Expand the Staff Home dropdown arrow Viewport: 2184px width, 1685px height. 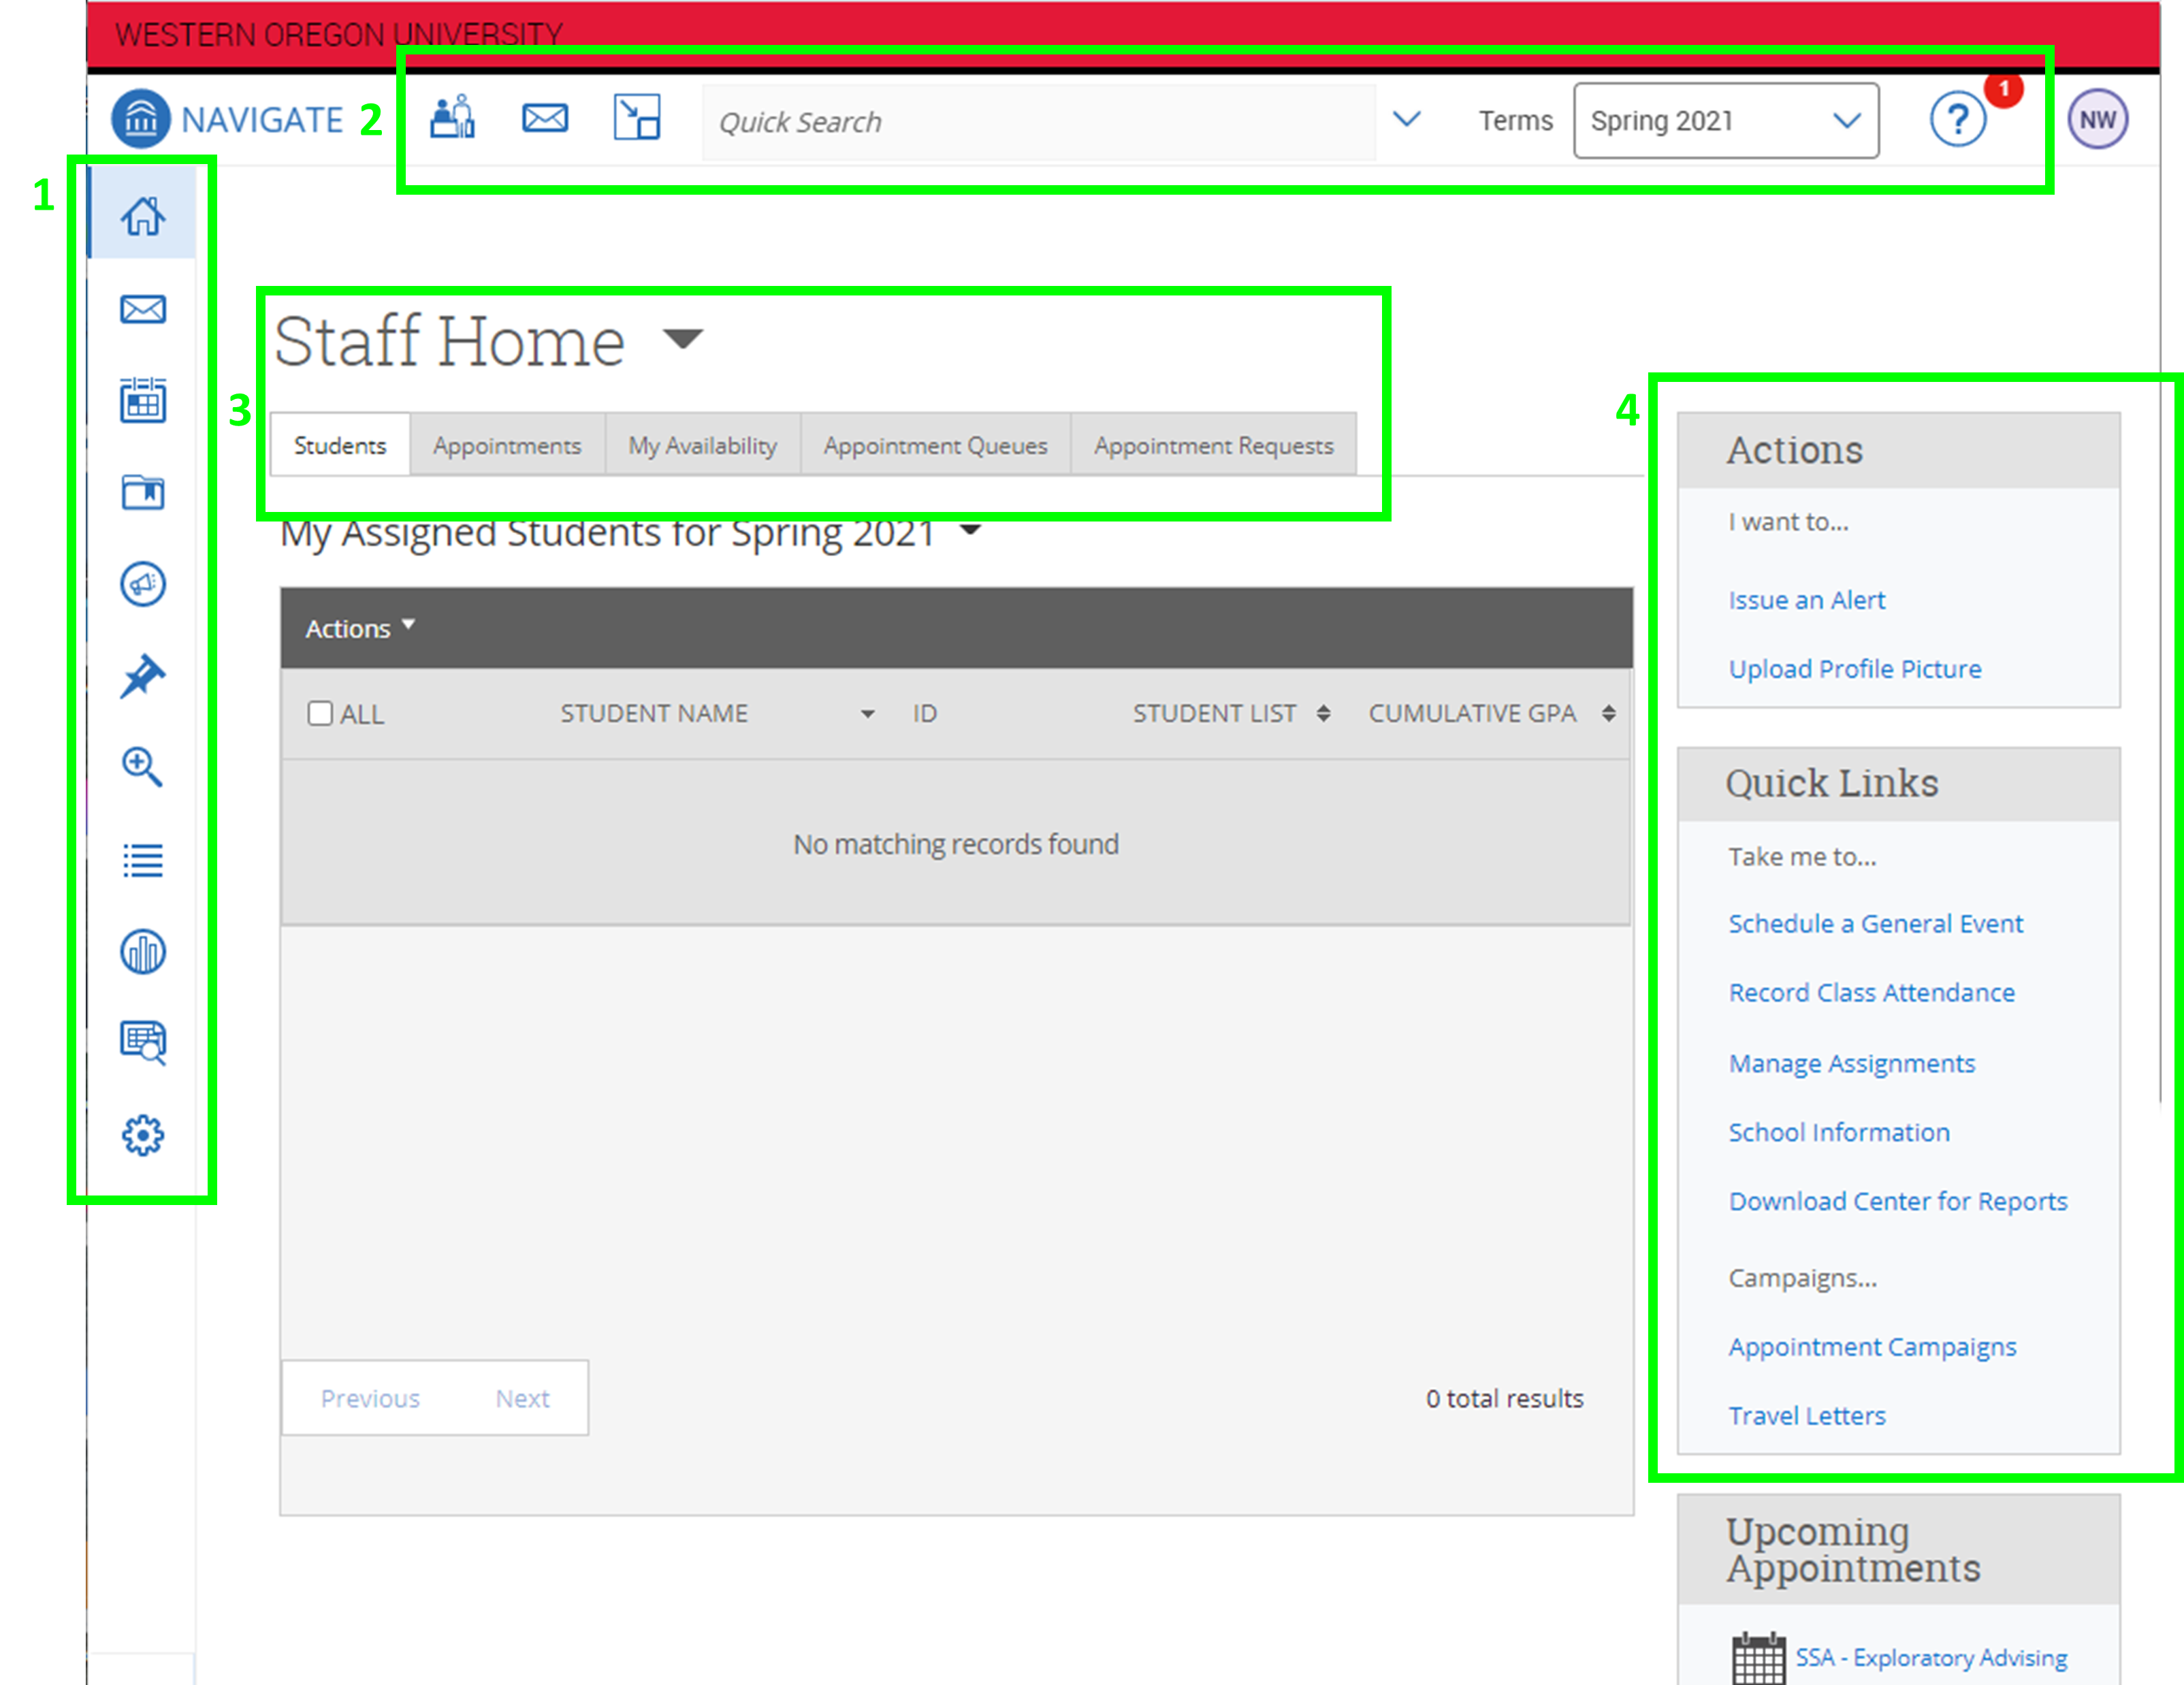point(684,339)
